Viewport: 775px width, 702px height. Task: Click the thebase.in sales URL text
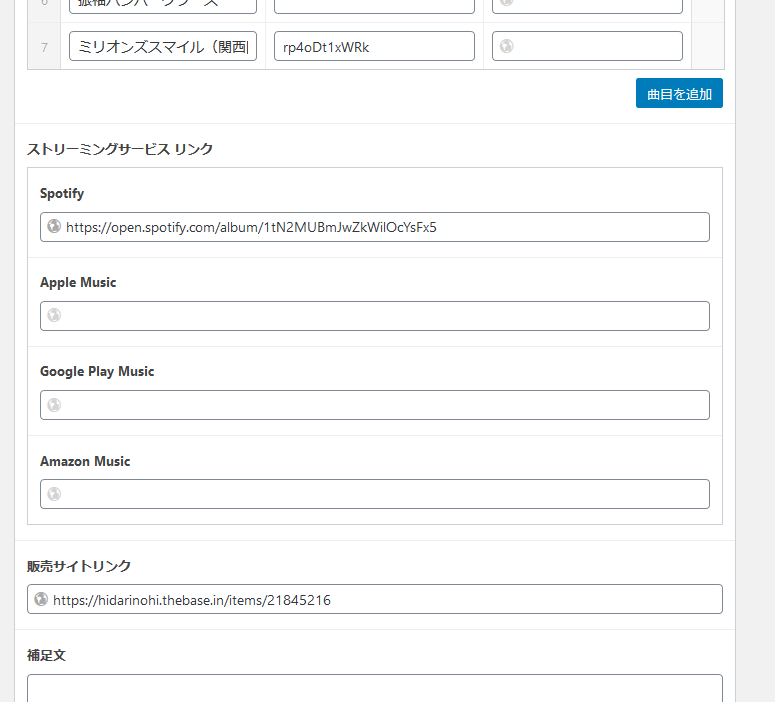point(192,600)
